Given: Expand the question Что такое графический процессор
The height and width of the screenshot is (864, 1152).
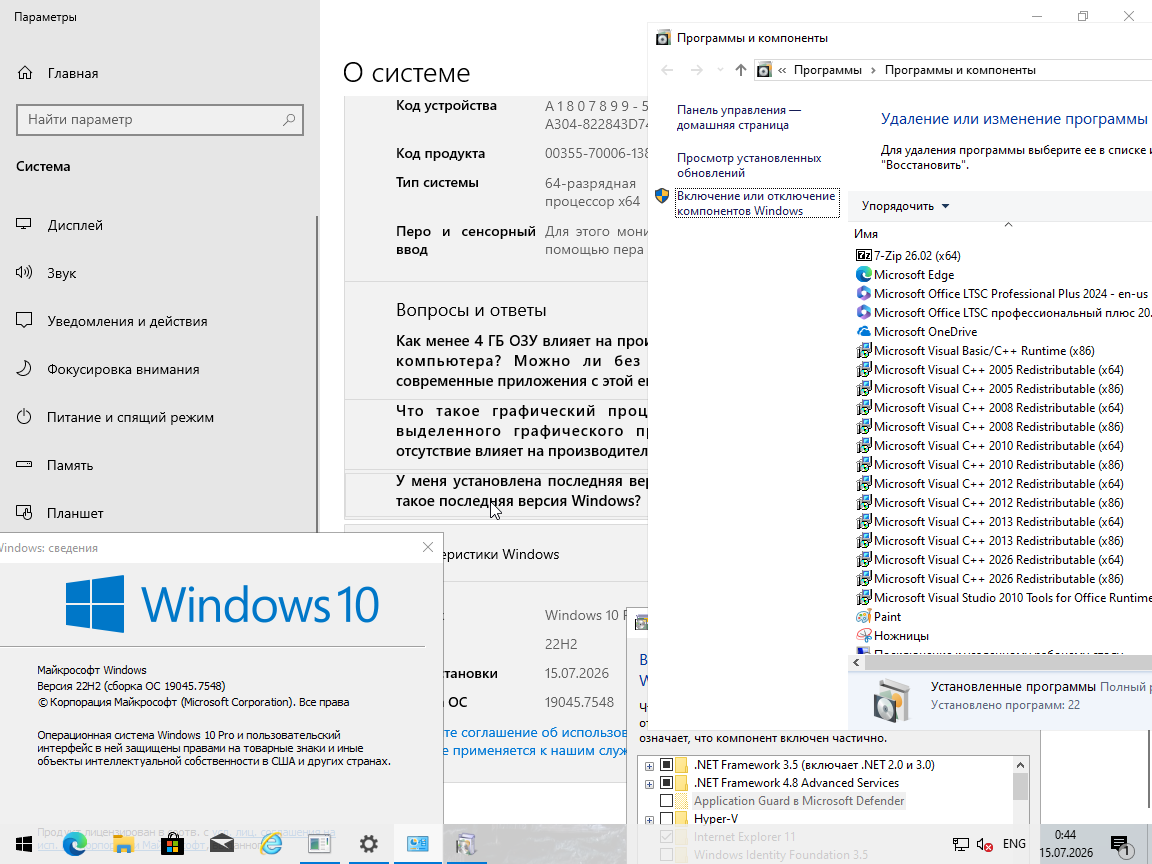Looking at the screenshot, I should (522, 431).
